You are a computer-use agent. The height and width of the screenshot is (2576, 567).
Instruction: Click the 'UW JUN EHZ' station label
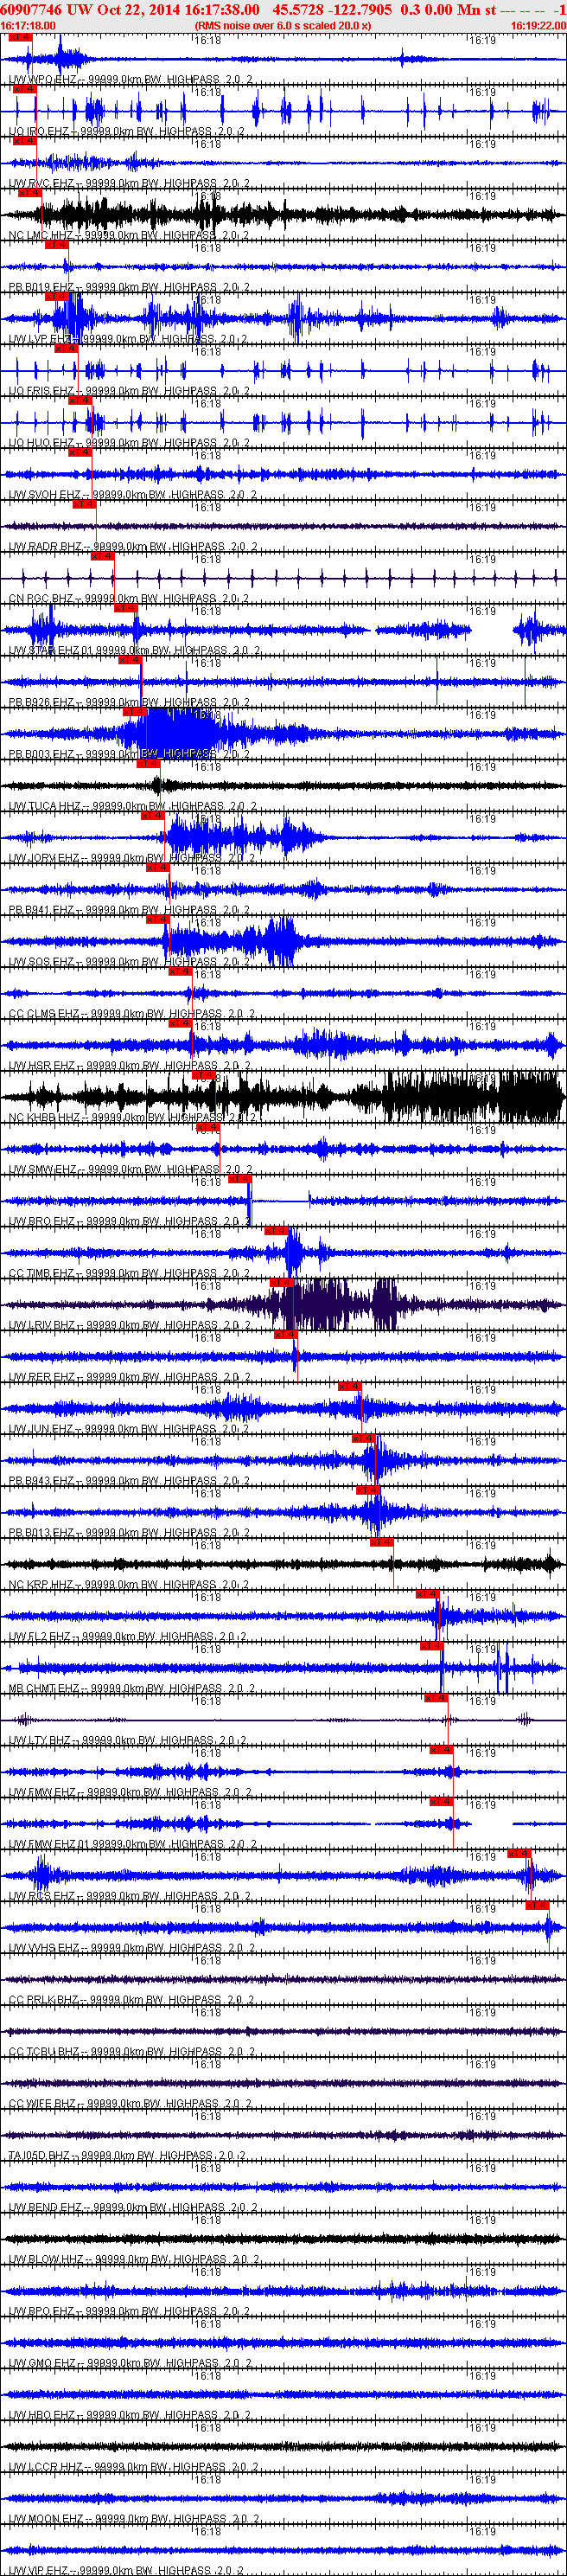[x=42, y=1430]
